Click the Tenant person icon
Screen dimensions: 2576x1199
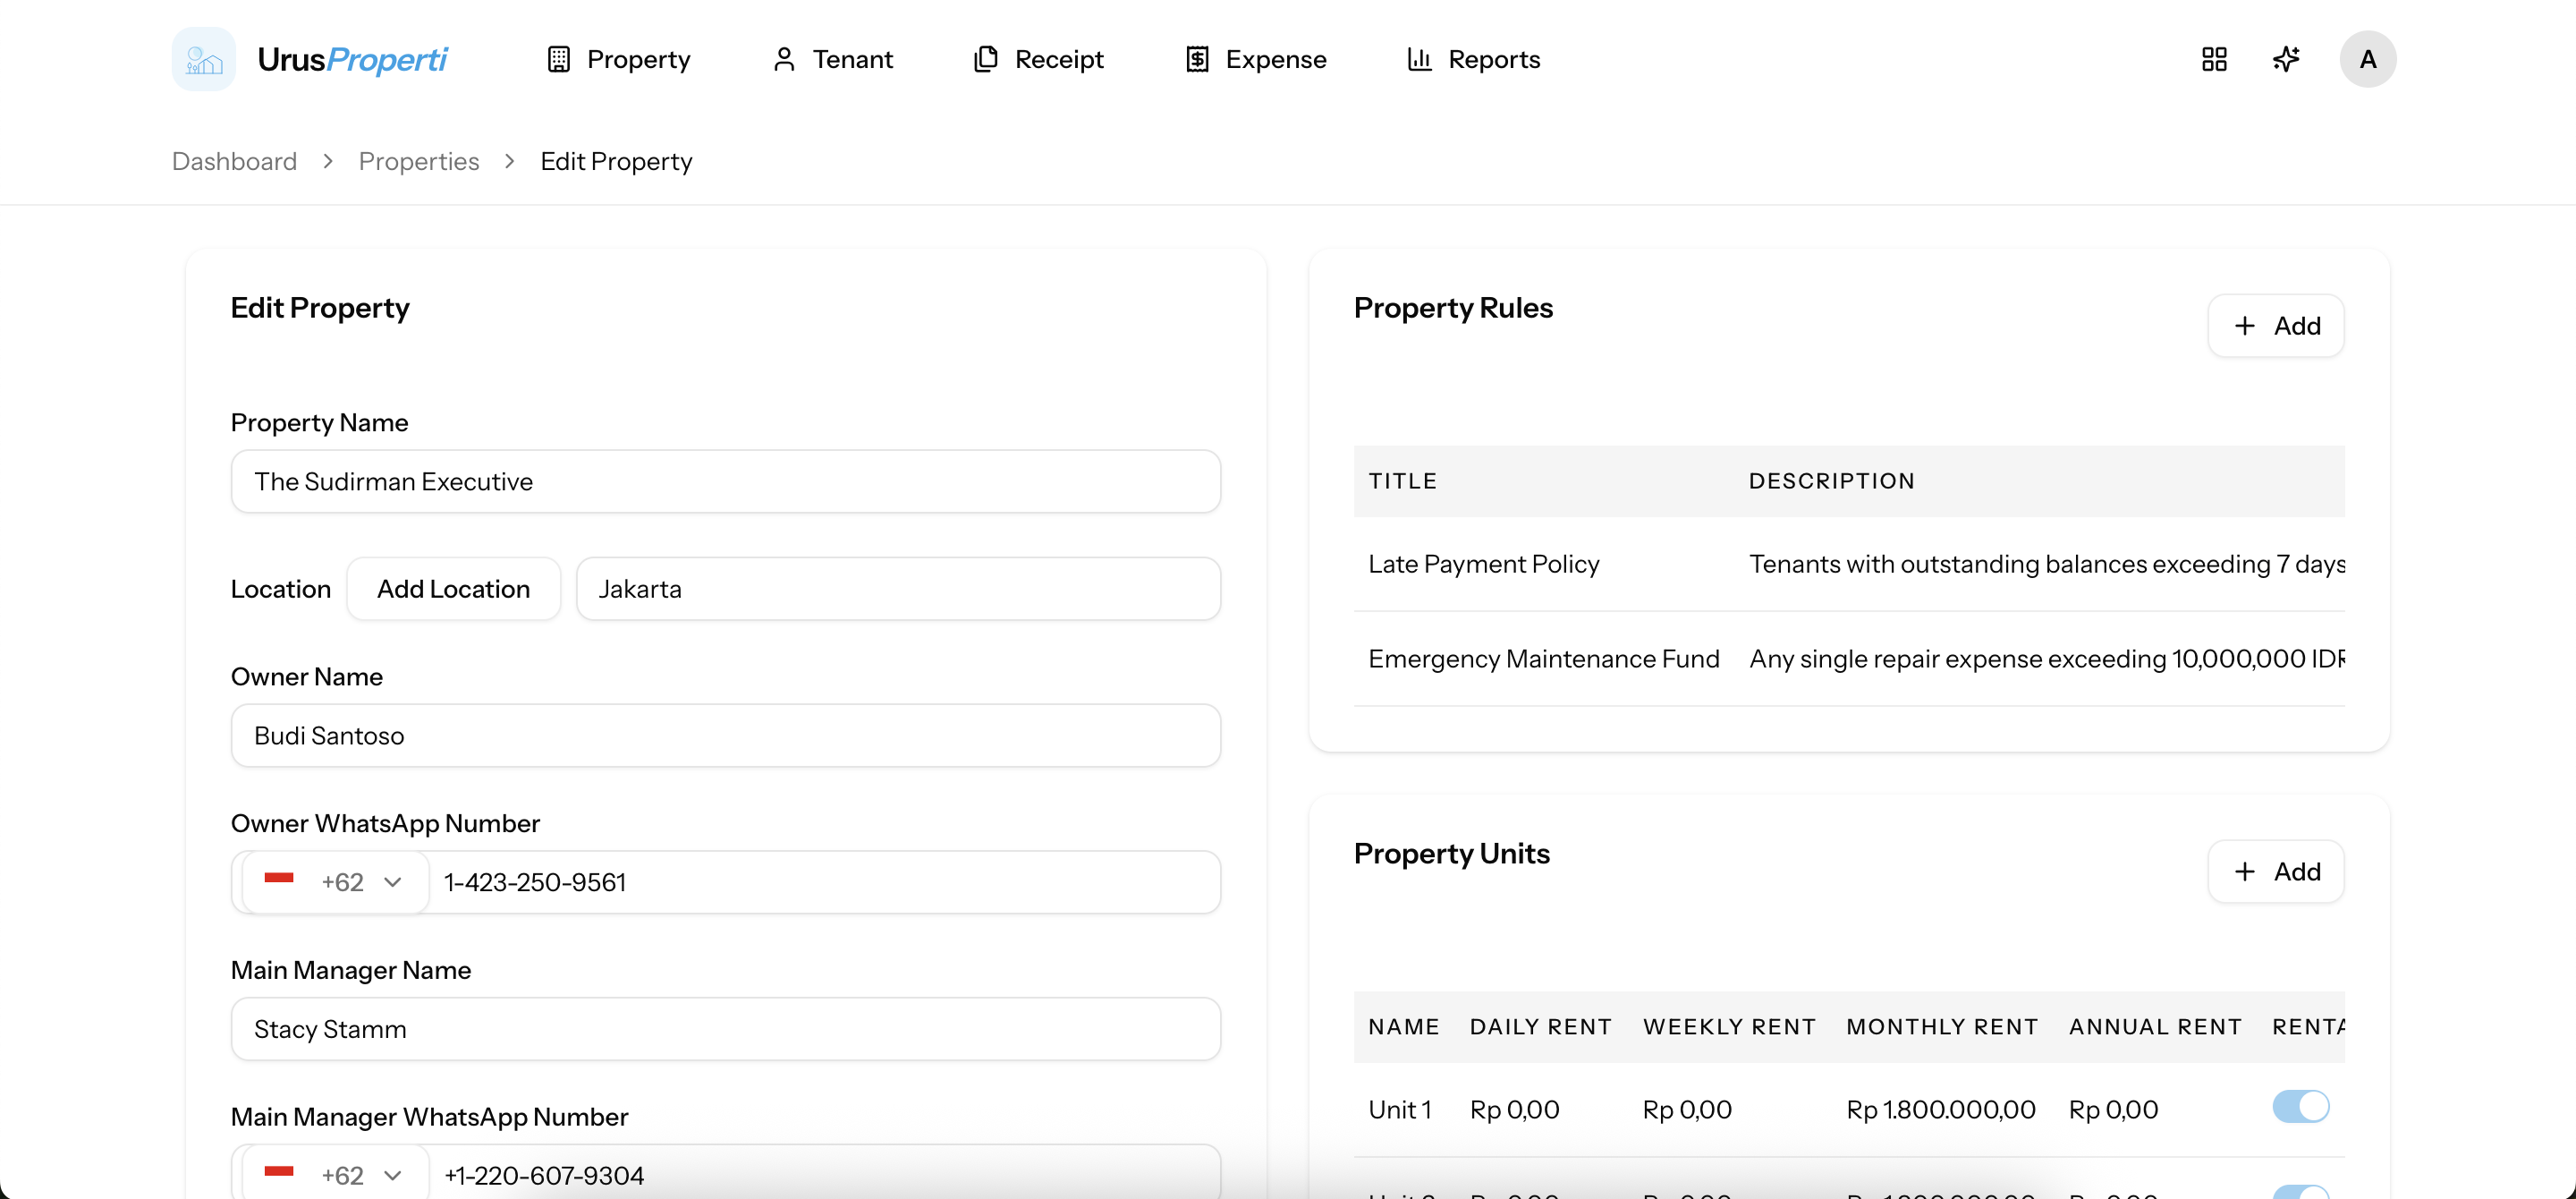tap(784, 59)
